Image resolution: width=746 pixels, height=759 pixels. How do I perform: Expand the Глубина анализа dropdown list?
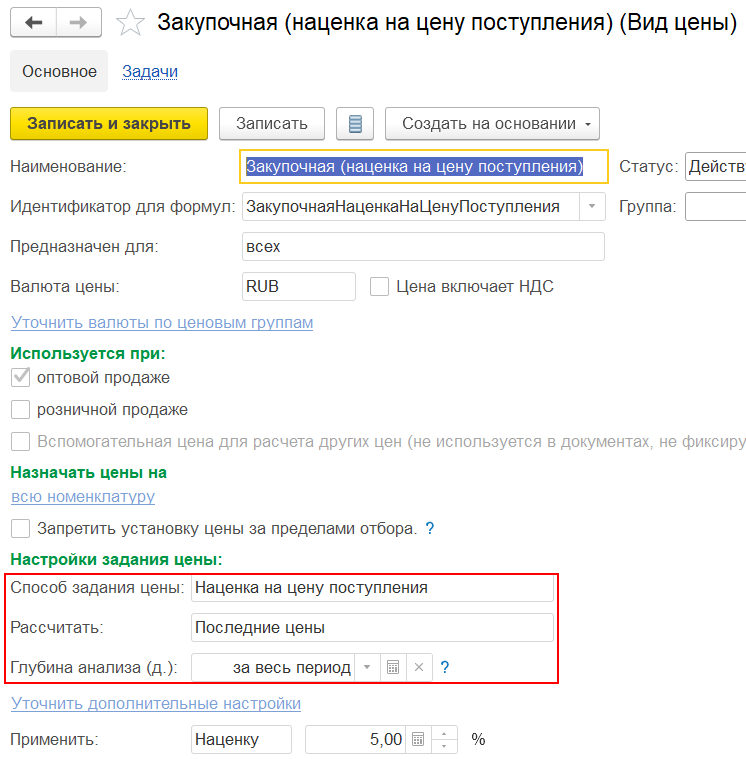(x=367, y=668)
